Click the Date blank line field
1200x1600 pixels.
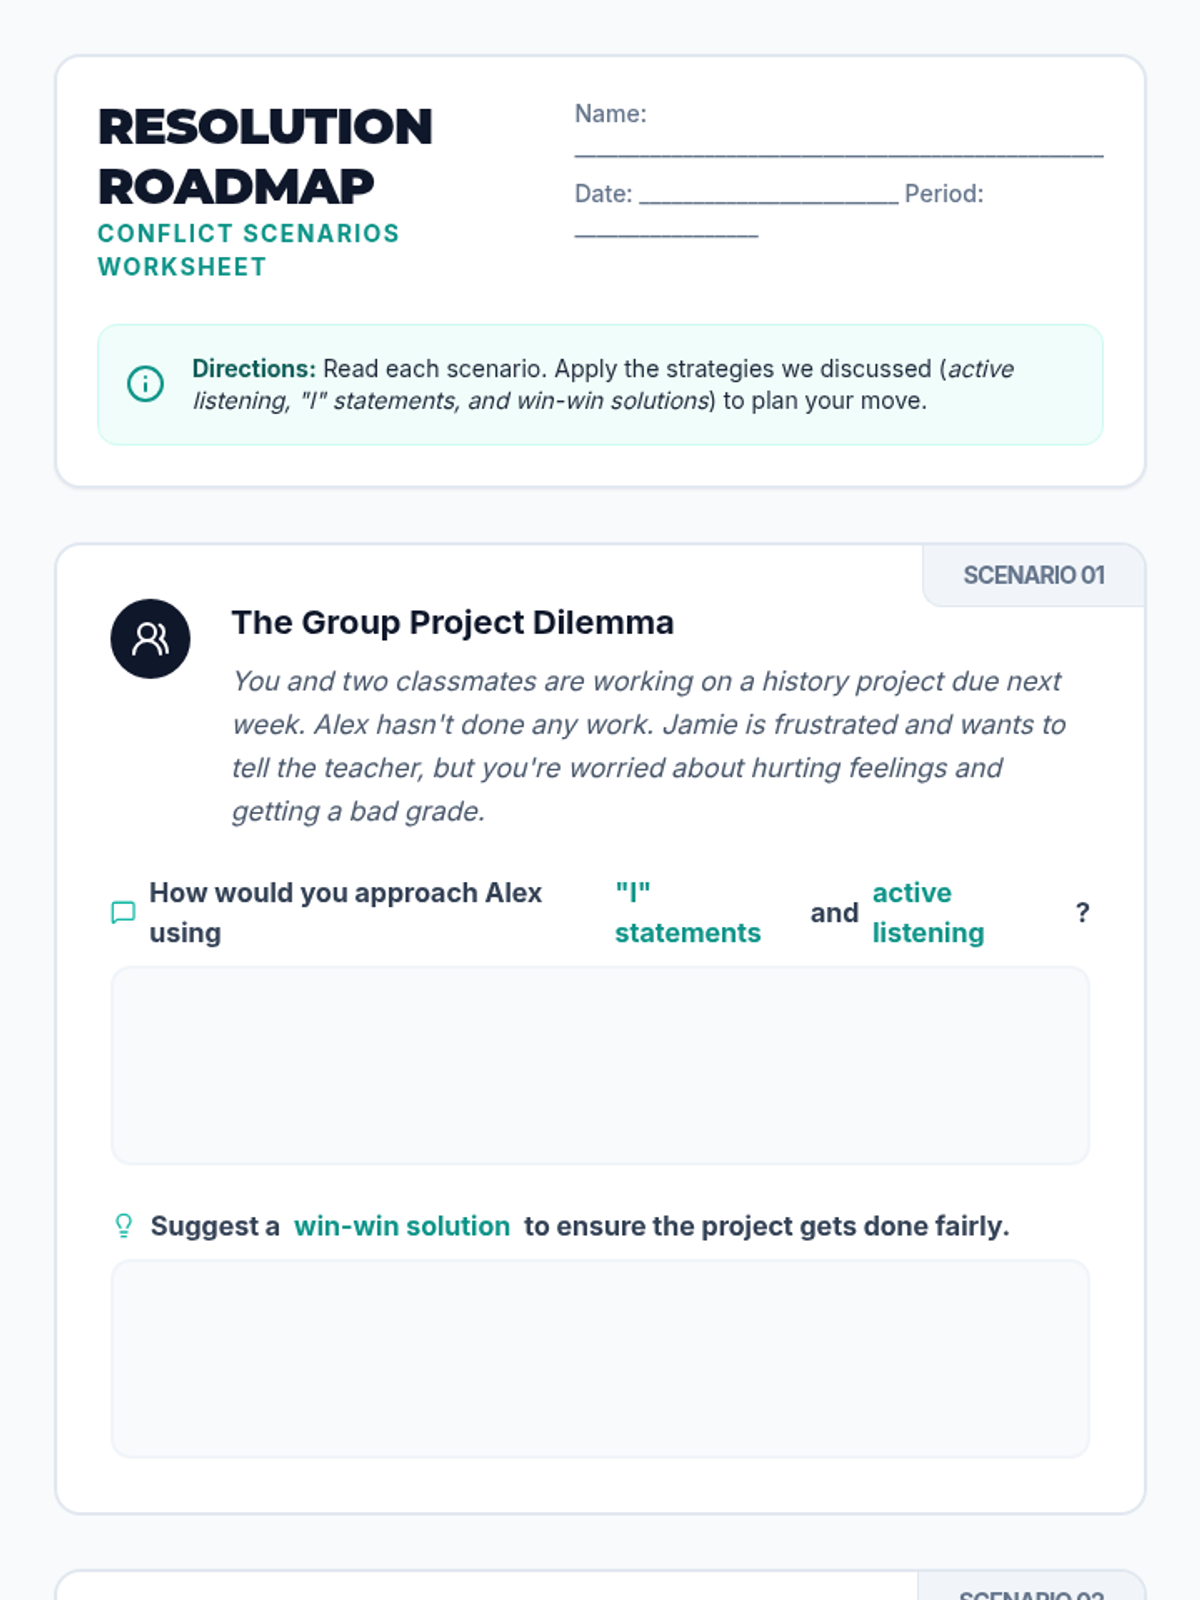[769, 194]
